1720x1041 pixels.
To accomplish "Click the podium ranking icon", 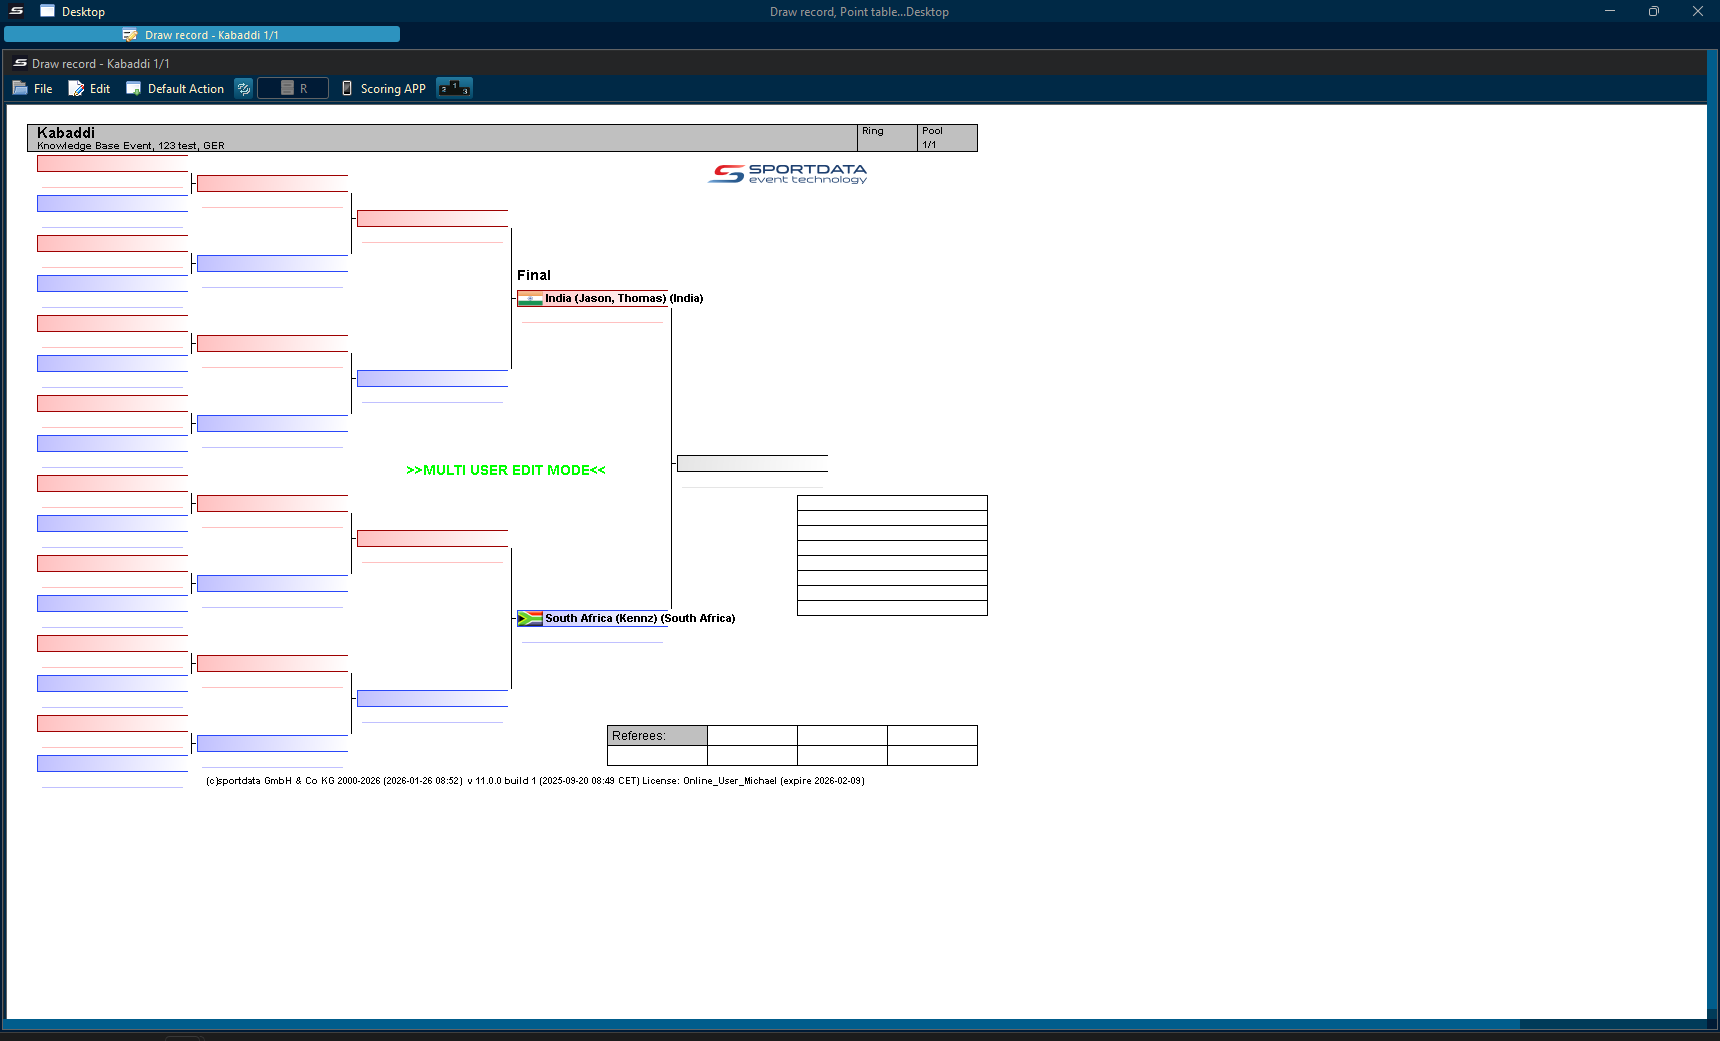I will (x=454, y=88).
